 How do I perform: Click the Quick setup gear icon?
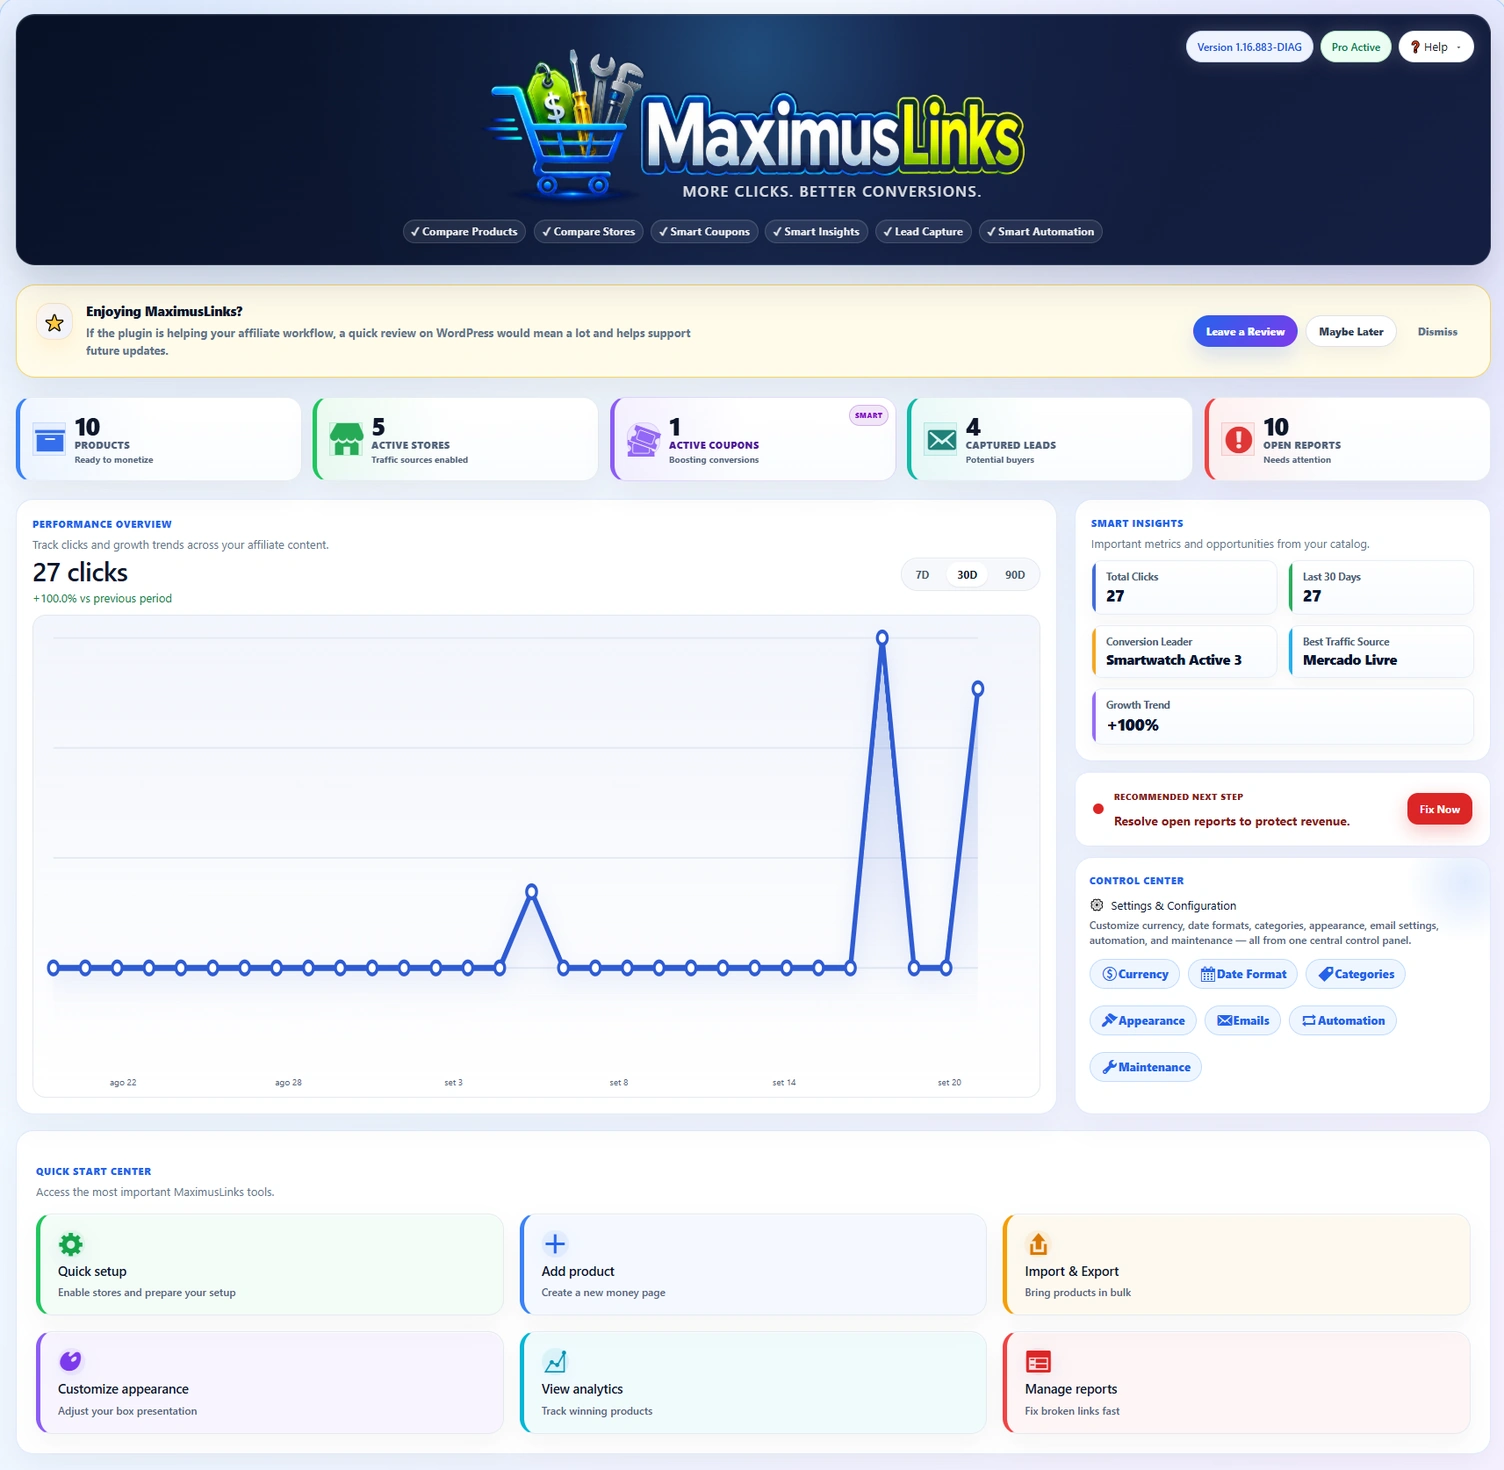(71, 1244)
